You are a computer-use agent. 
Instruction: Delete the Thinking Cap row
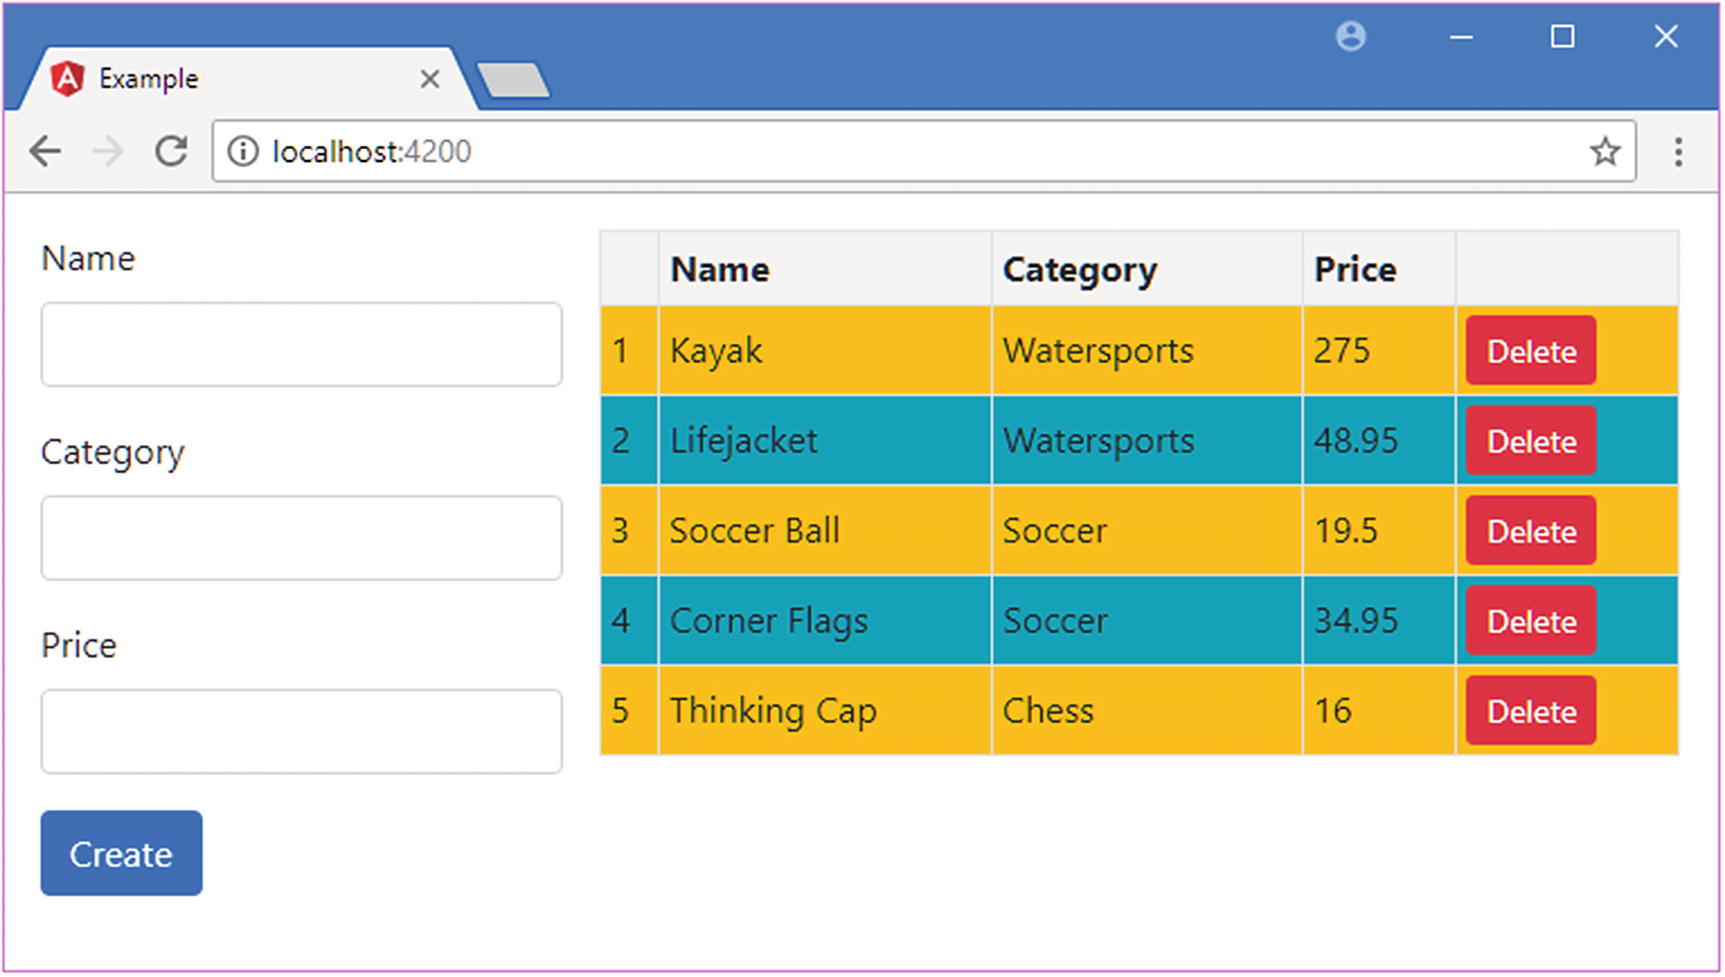(1530, 711)
